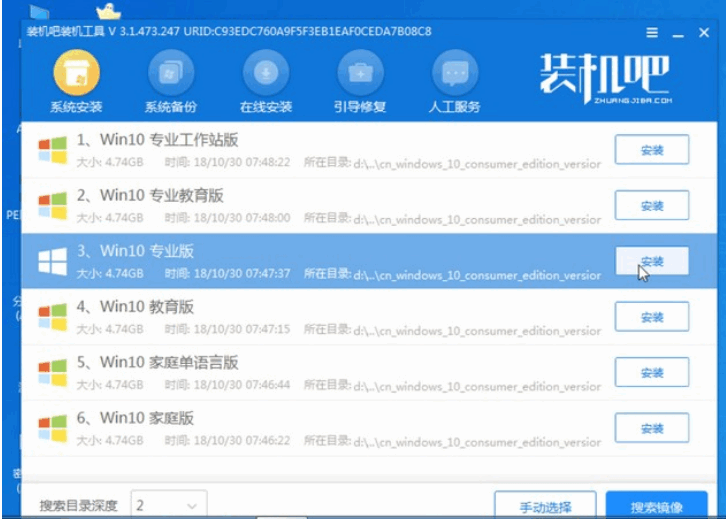Install Win10 教育版
Viewport: 726px width, 519px height.
pyautogui.click(x=652, y=317)
